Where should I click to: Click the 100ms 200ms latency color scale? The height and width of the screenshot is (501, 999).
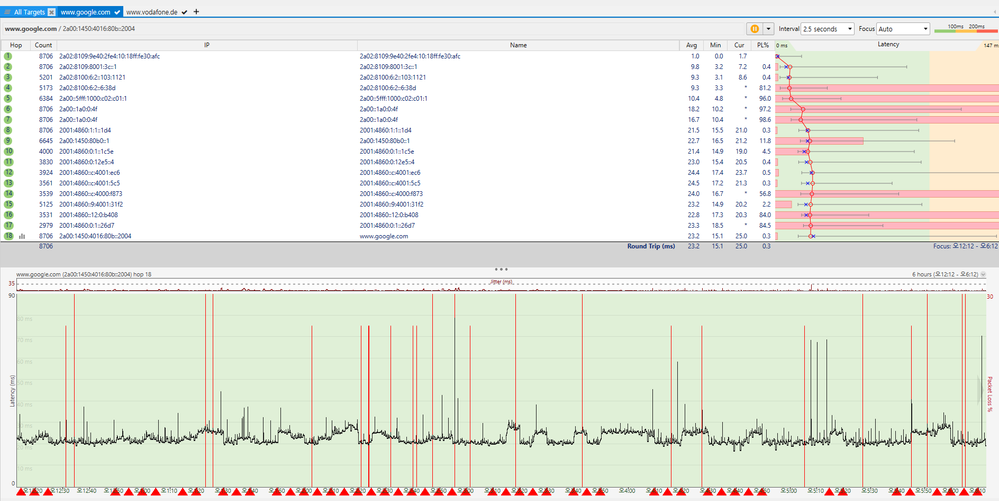[965, 29]
